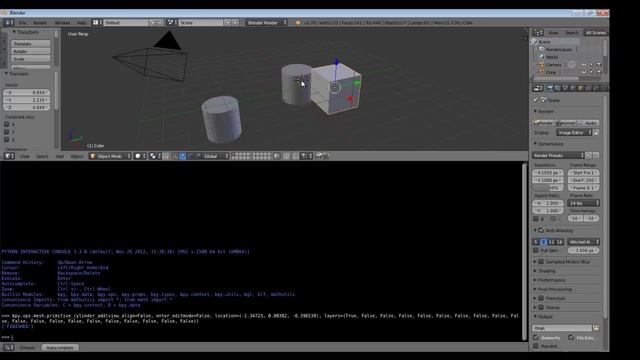The image size is (640, 360).
Task: Select the Modifiers properties tab icon
Action: click(596, 88)
